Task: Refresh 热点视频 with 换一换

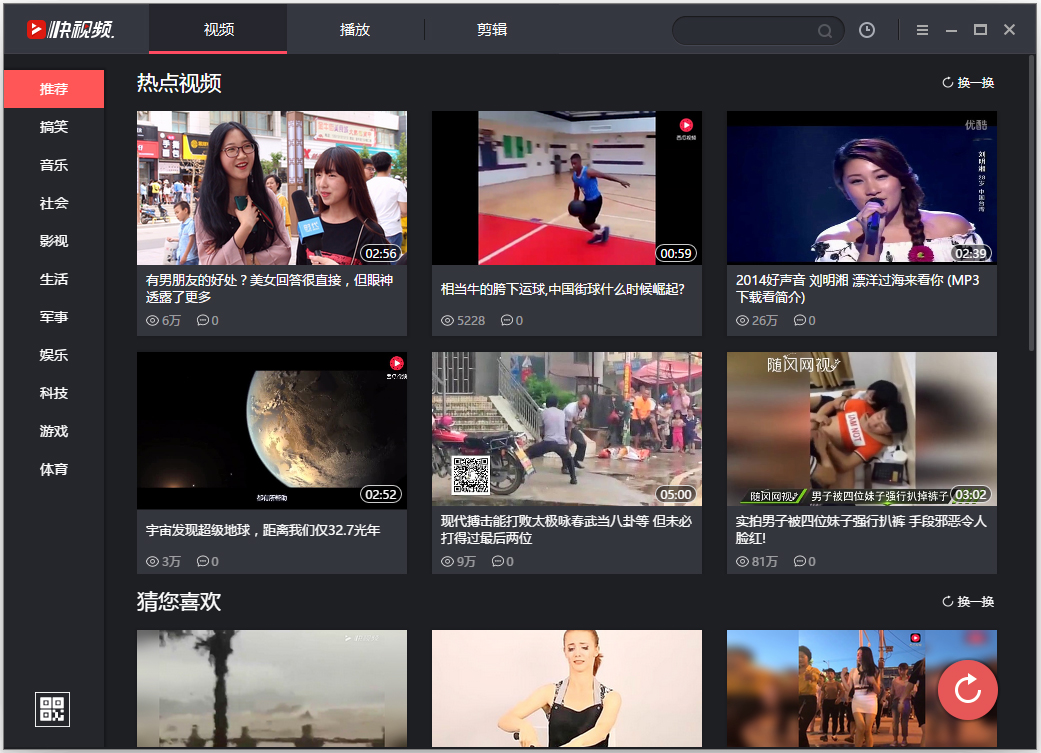Action: tap(968, 83)
